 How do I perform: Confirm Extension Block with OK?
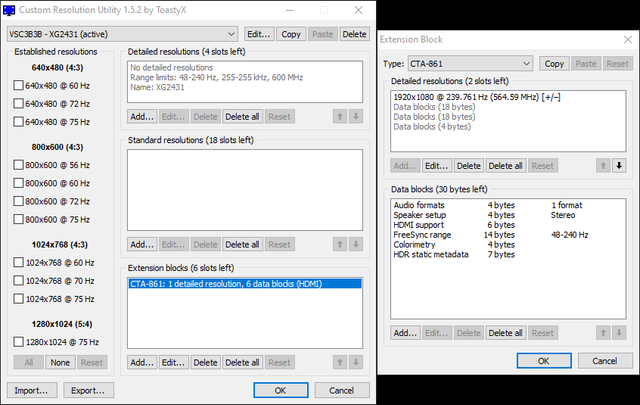(544, 361)
